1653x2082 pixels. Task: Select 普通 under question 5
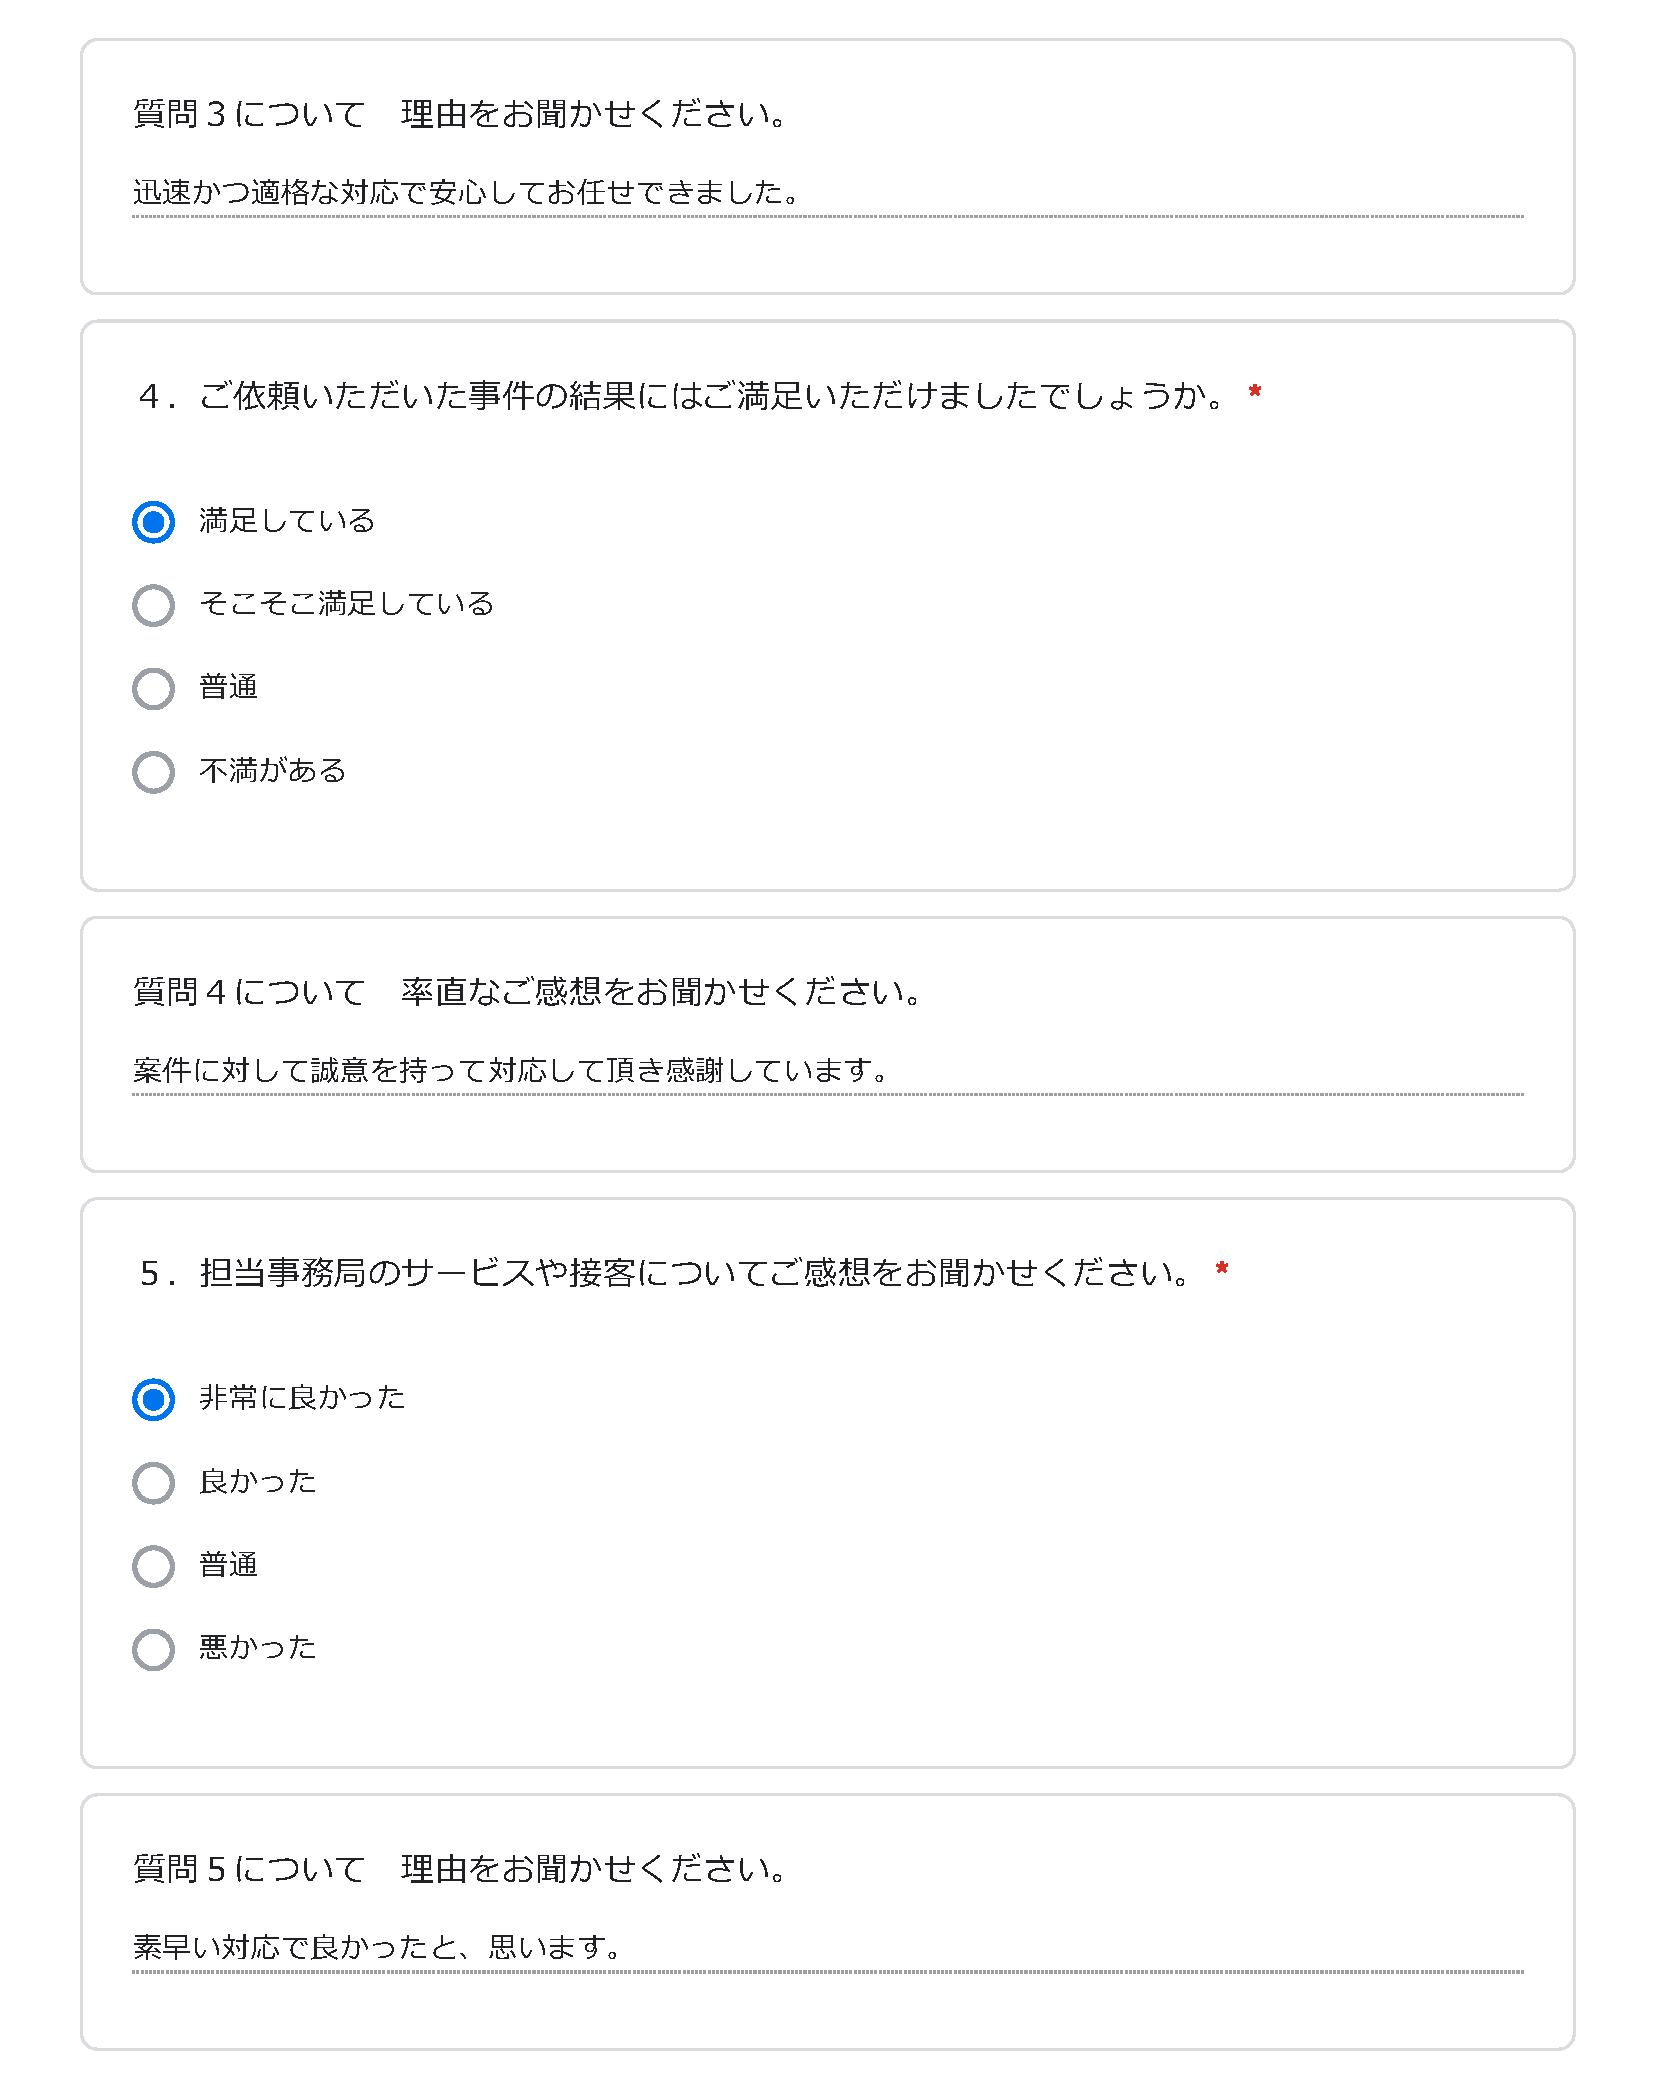[153, 1565]
